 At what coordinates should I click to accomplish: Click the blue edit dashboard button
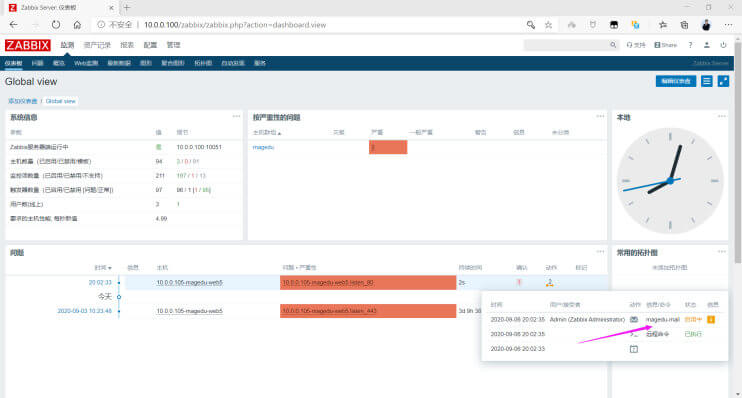pos(676,81)
